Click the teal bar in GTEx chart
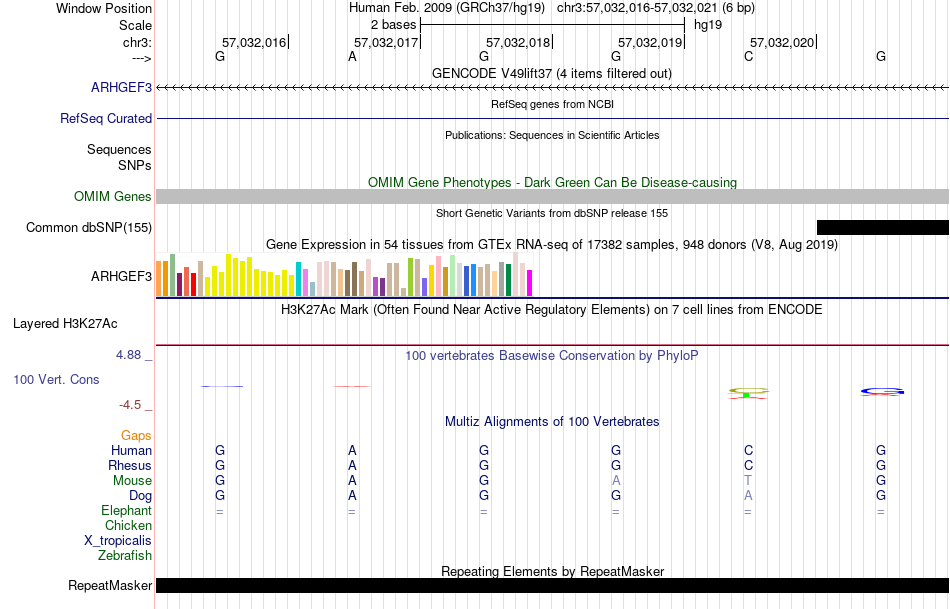This screenshot has width=950, height=609. 298,279
